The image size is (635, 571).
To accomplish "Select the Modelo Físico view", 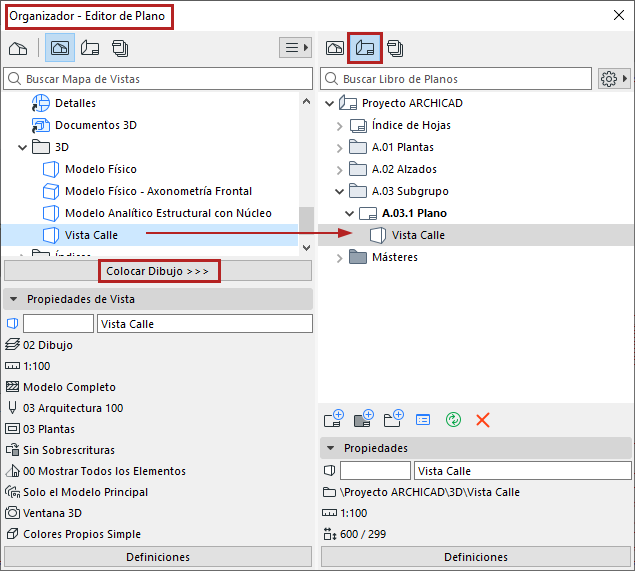I will [101, 169].
